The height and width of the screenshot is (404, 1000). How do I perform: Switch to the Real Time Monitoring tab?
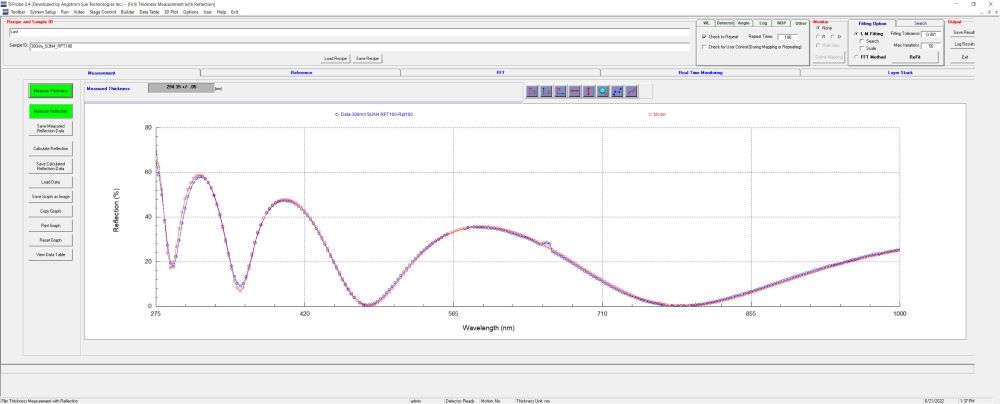pyautogui.click(x=700, y=73)
